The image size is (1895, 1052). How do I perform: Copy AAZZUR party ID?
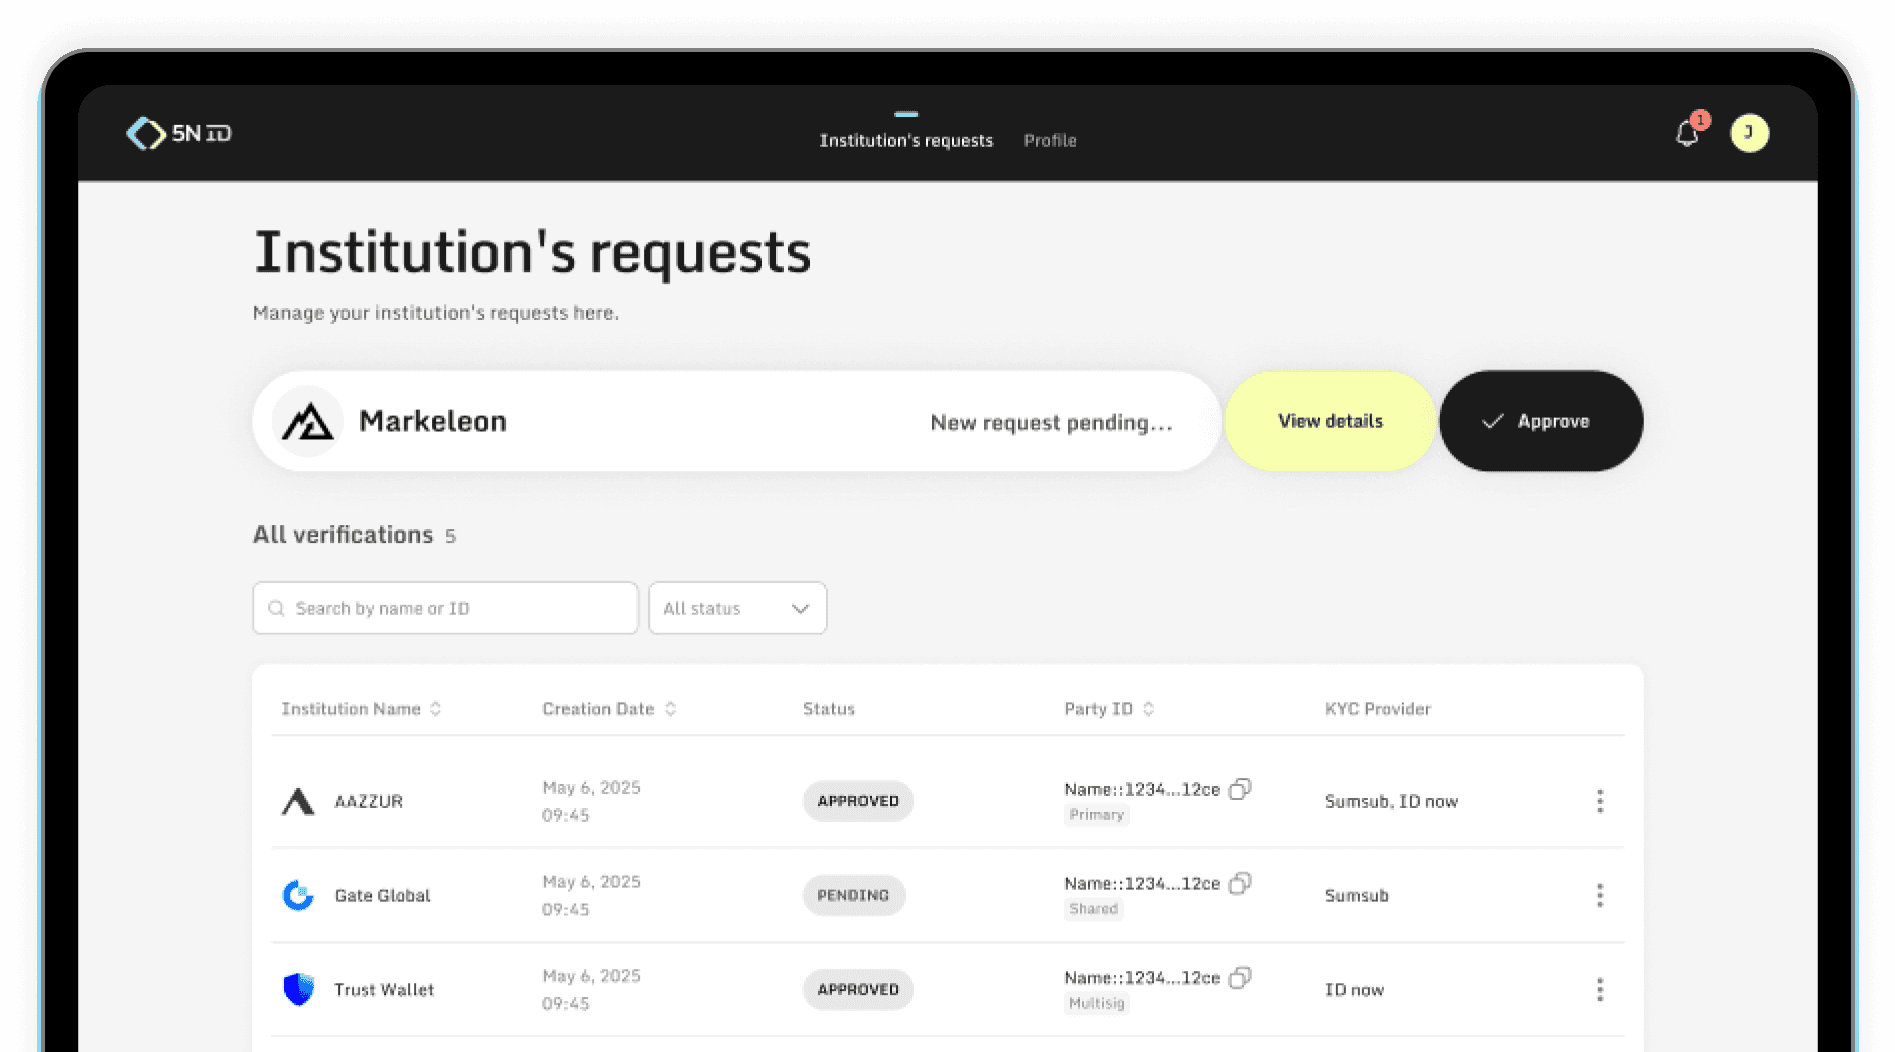1240,789
